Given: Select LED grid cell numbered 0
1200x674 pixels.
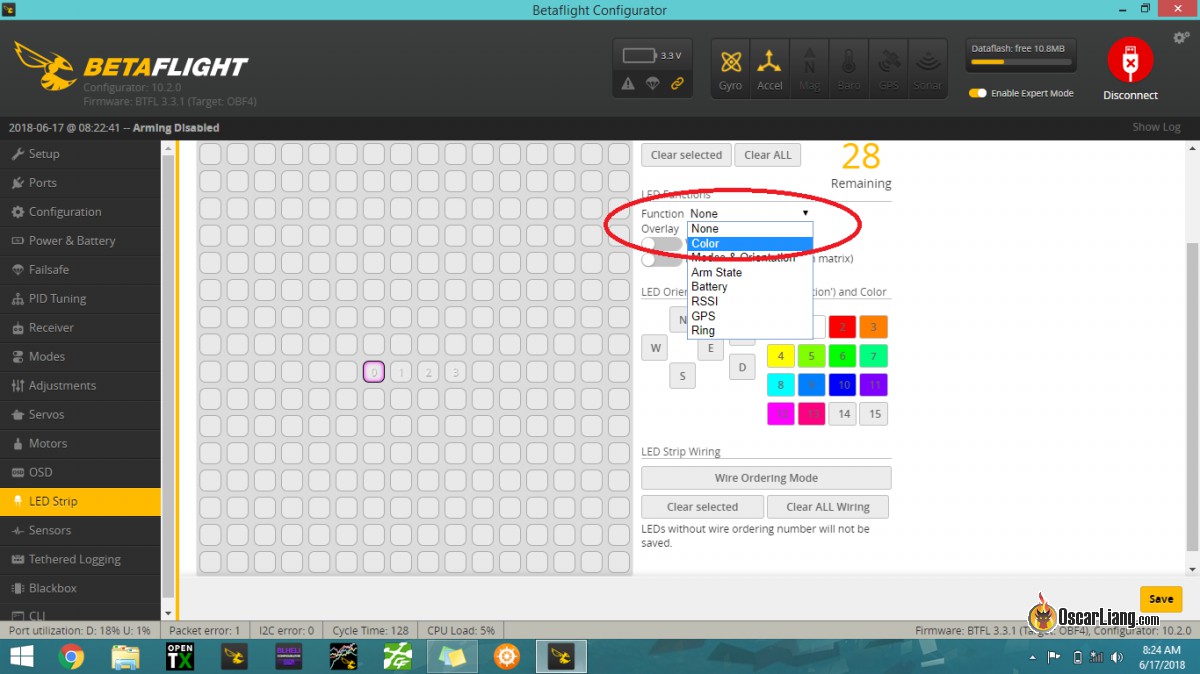Looking at the screenshot, I should (373, 372).
